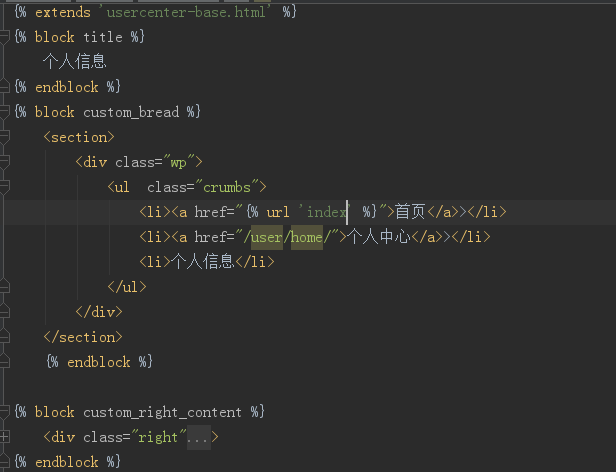Click the 'wp' class value
The width and height of the screenshot is (616, 472).
179,162
